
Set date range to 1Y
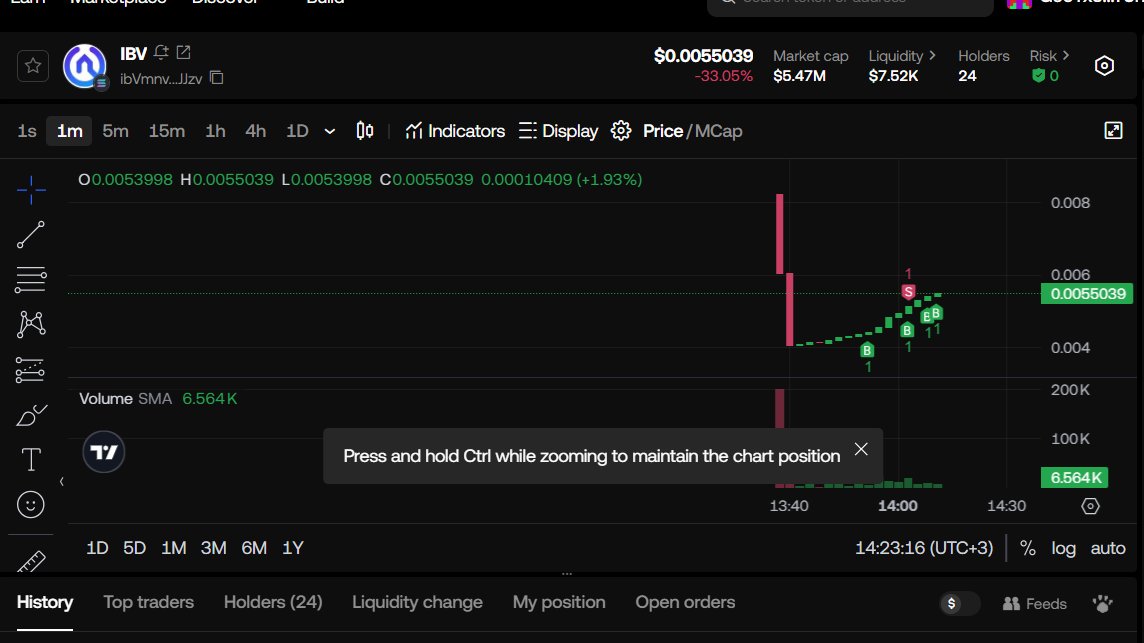click(x=293, y=548)
